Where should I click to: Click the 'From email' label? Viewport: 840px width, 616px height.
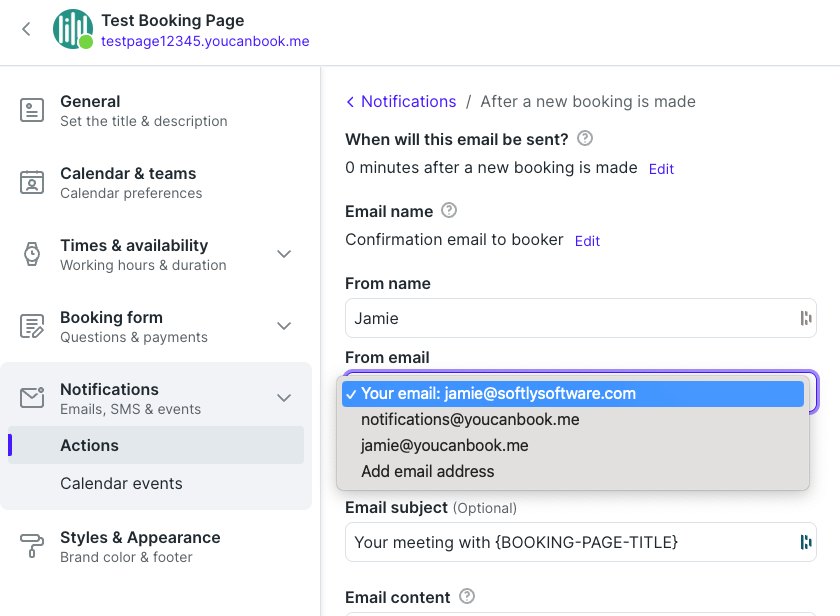point(387,357)
